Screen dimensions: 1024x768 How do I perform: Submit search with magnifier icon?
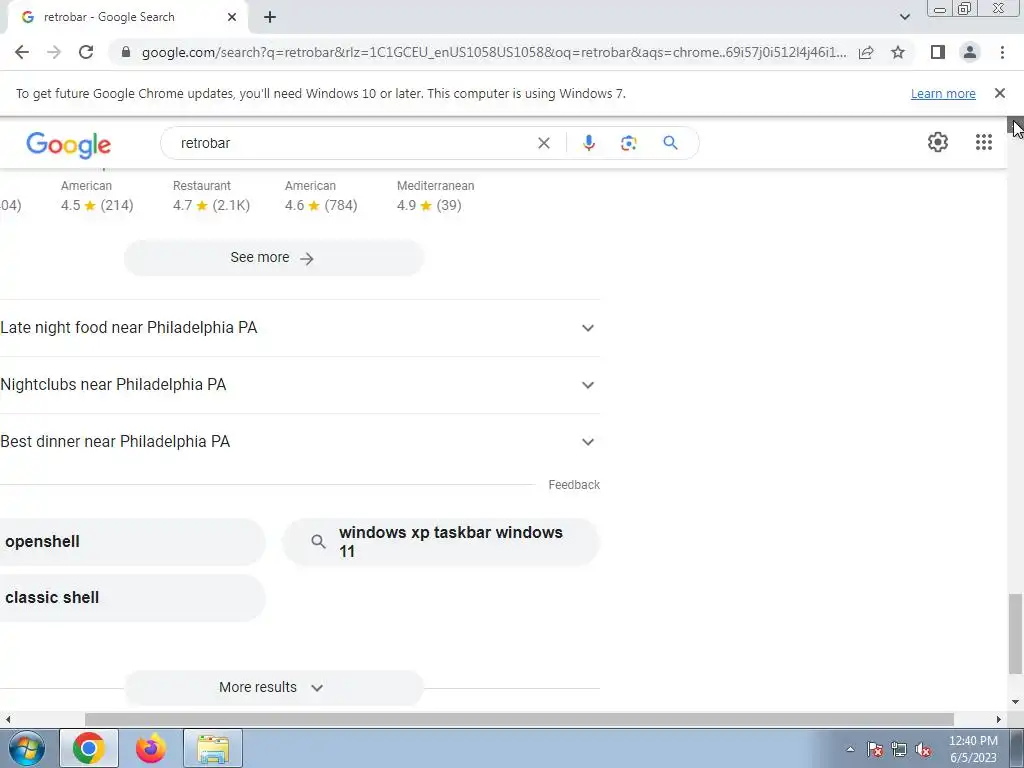[x=670, y=143]
